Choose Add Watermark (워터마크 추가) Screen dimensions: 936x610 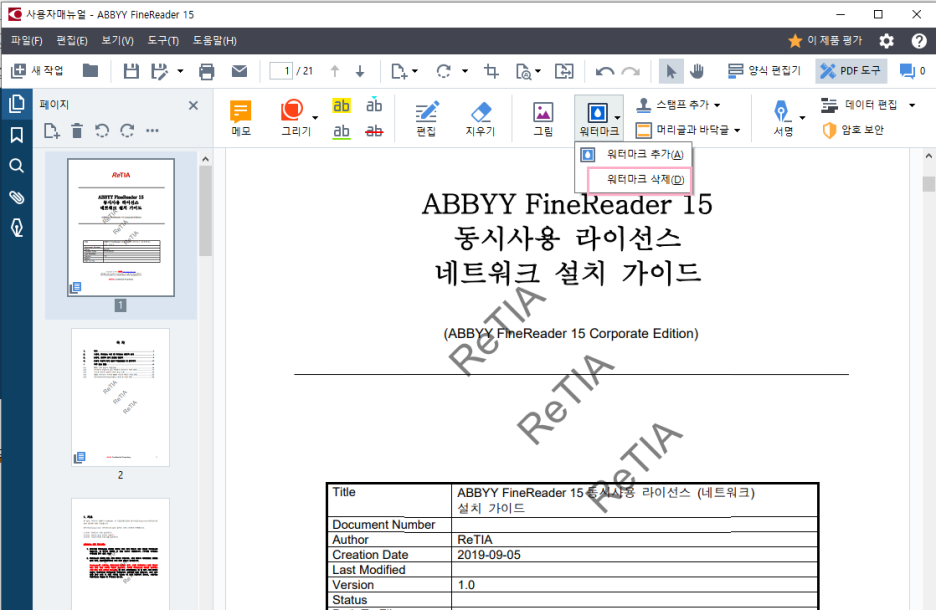[x=633, y=155]
